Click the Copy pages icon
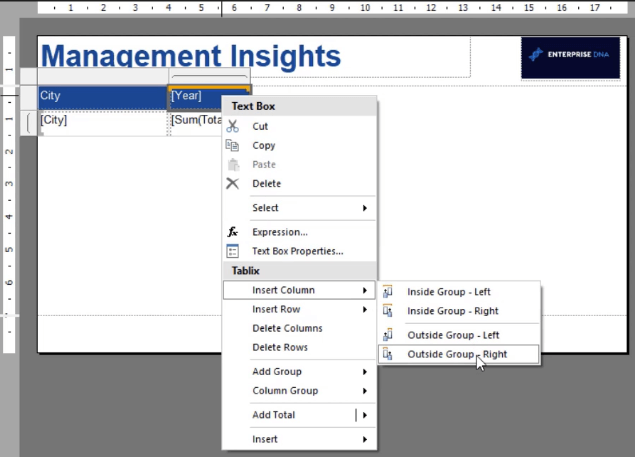Viewport: 635px width, 457px height. 232,145
